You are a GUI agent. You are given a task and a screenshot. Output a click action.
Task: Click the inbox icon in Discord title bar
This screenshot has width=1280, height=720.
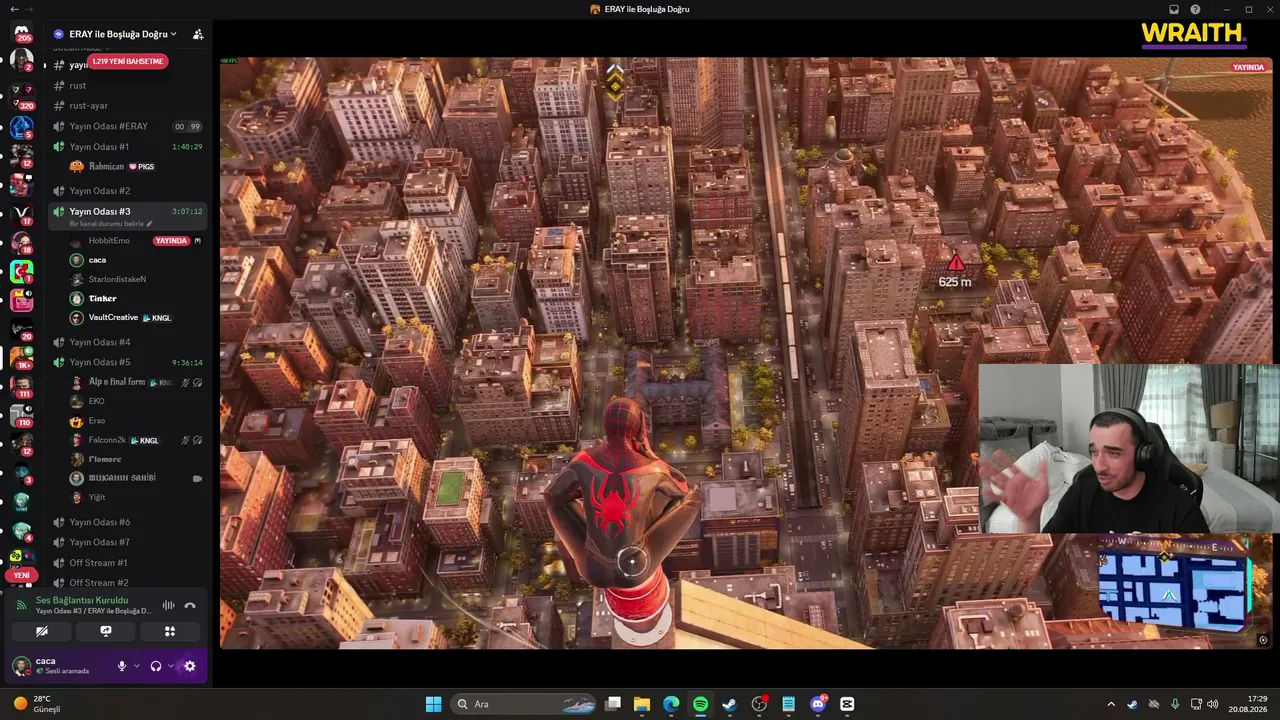pos(1174,9)
